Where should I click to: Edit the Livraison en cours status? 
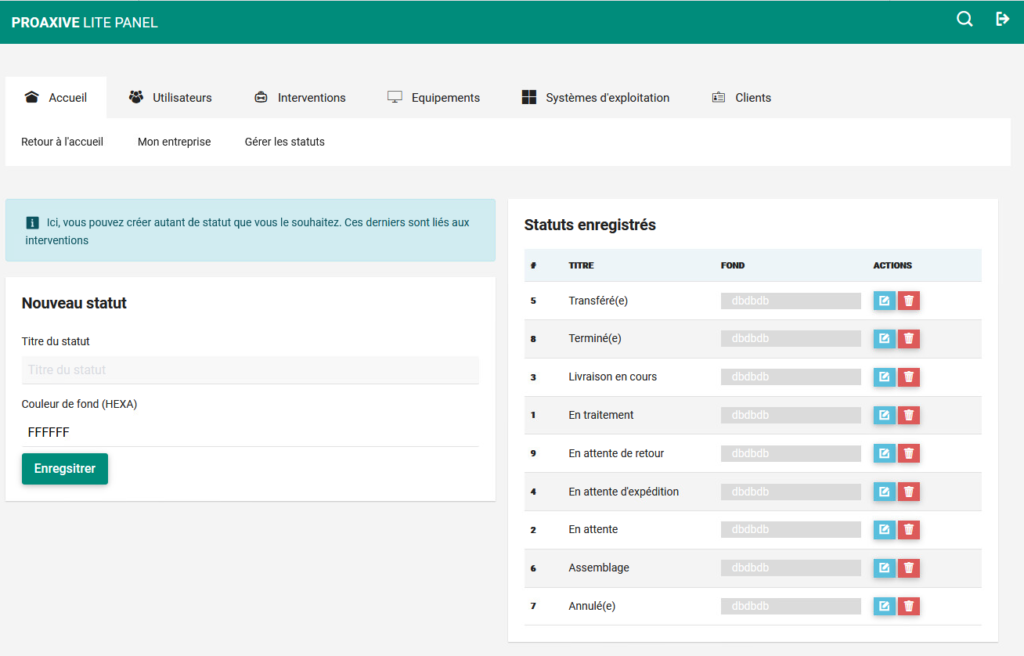[884, 377]
